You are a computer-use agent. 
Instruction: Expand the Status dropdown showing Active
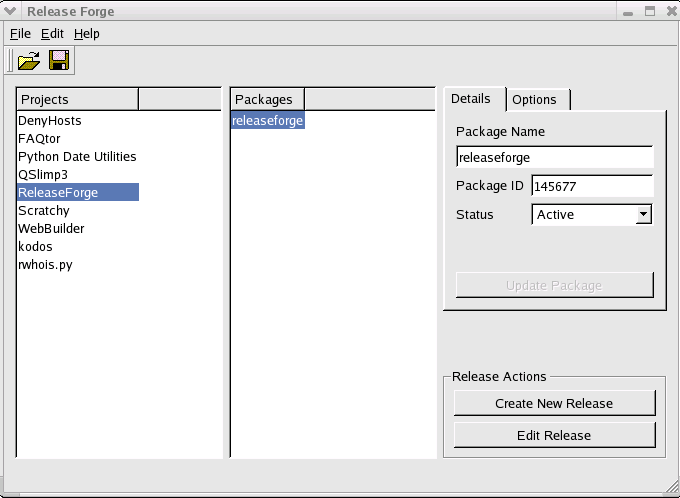coord(592,214)
